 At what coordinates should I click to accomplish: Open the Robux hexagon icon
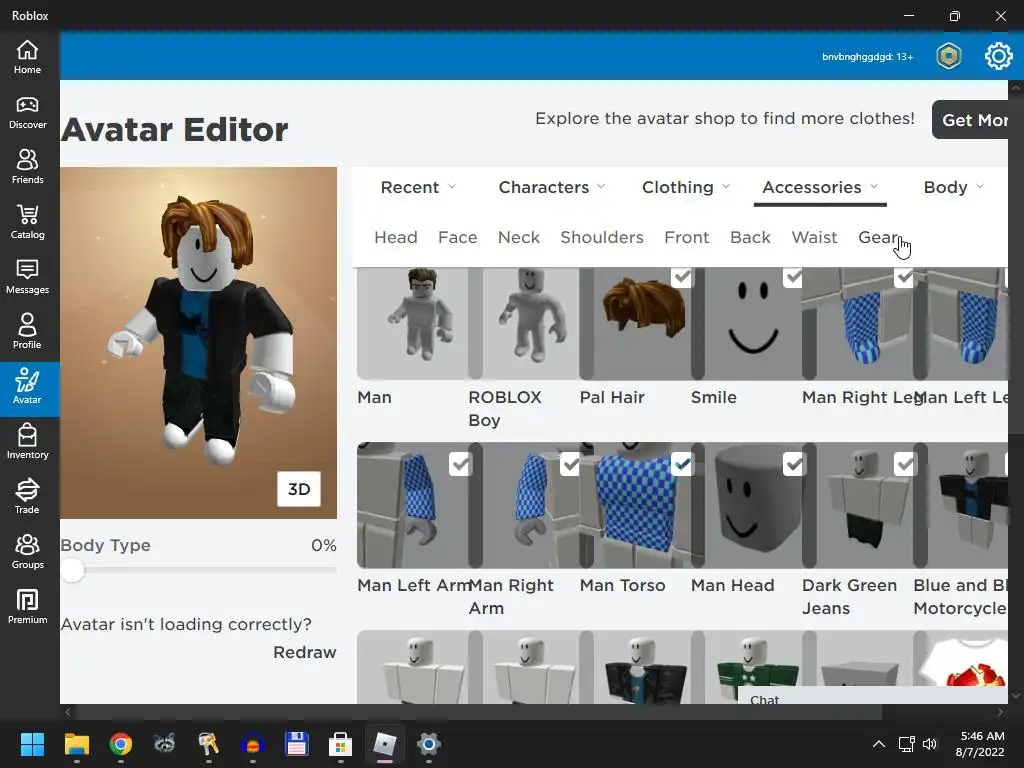(948, 56)
